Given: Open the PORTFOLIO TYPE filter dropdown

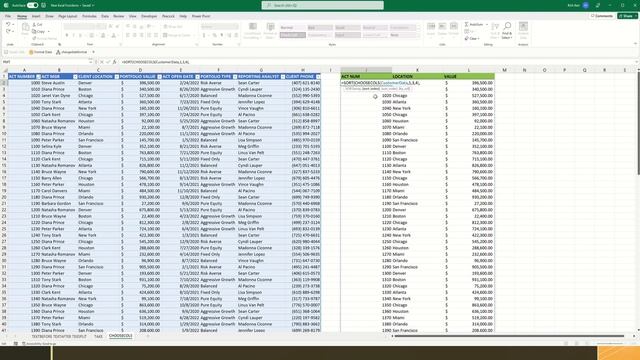Looking at the screenshot, I should click(235, 77).
